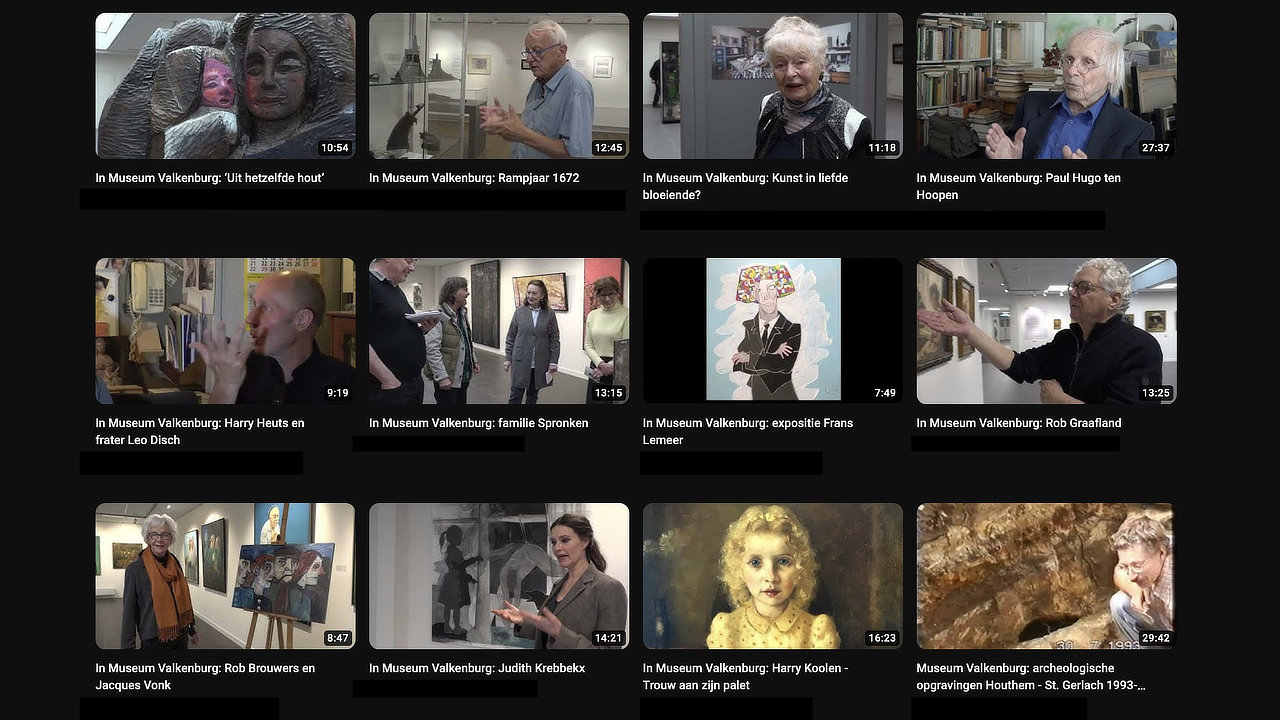Viewport: 1280px width, 720px height.
Task: Click the 13:25 duration badge
Action: click(x=1156, y=393)
